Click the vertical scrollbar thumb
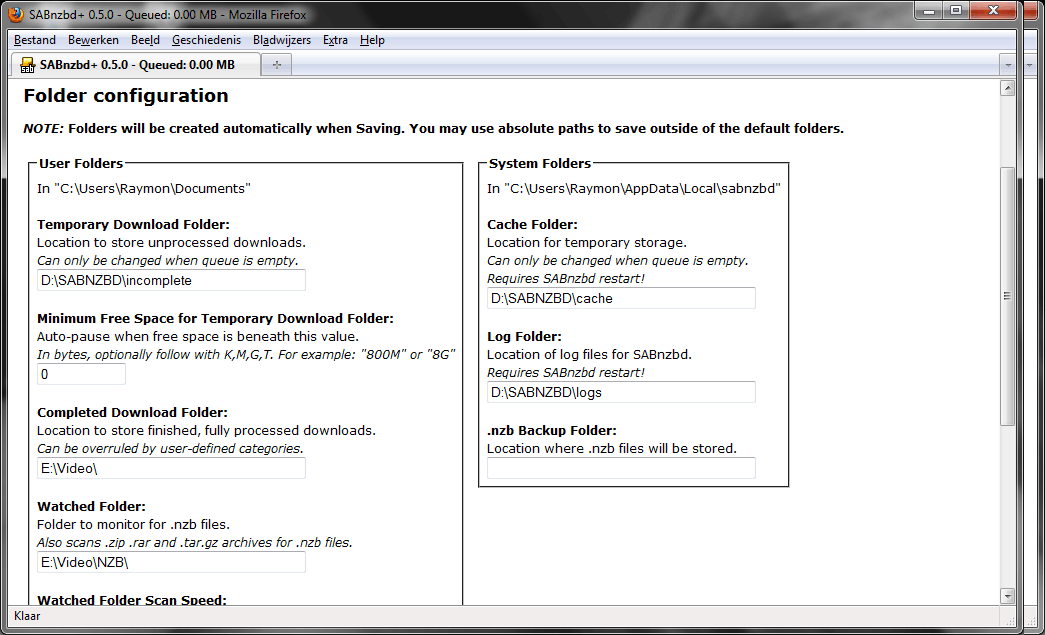The height and width of the screenshot is (635, 1045). (1008, 296)
